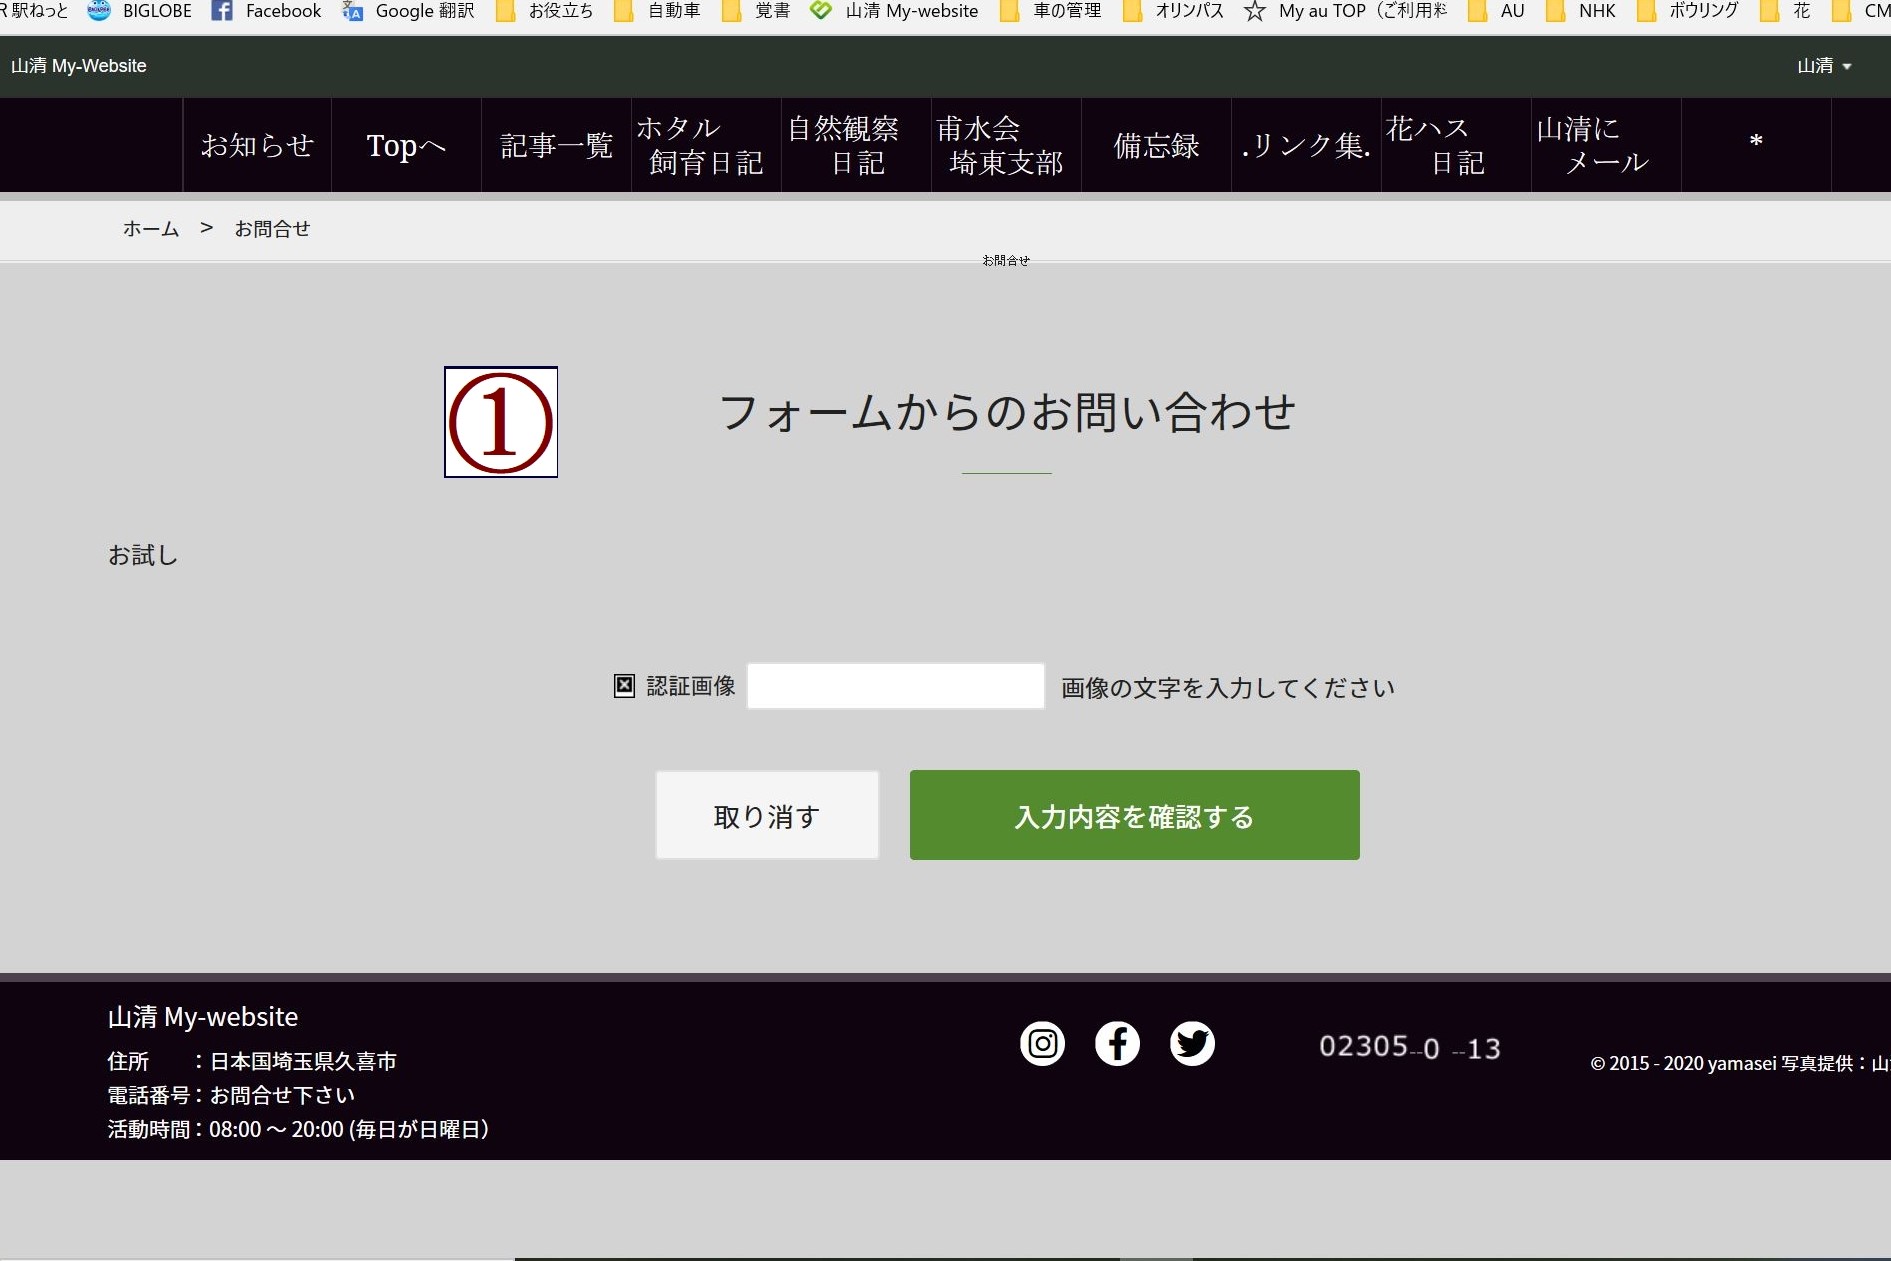Screen dimensions: 1891x1261
Task: Click the ホーム breadcrumb link
Action: click(151, 229)
